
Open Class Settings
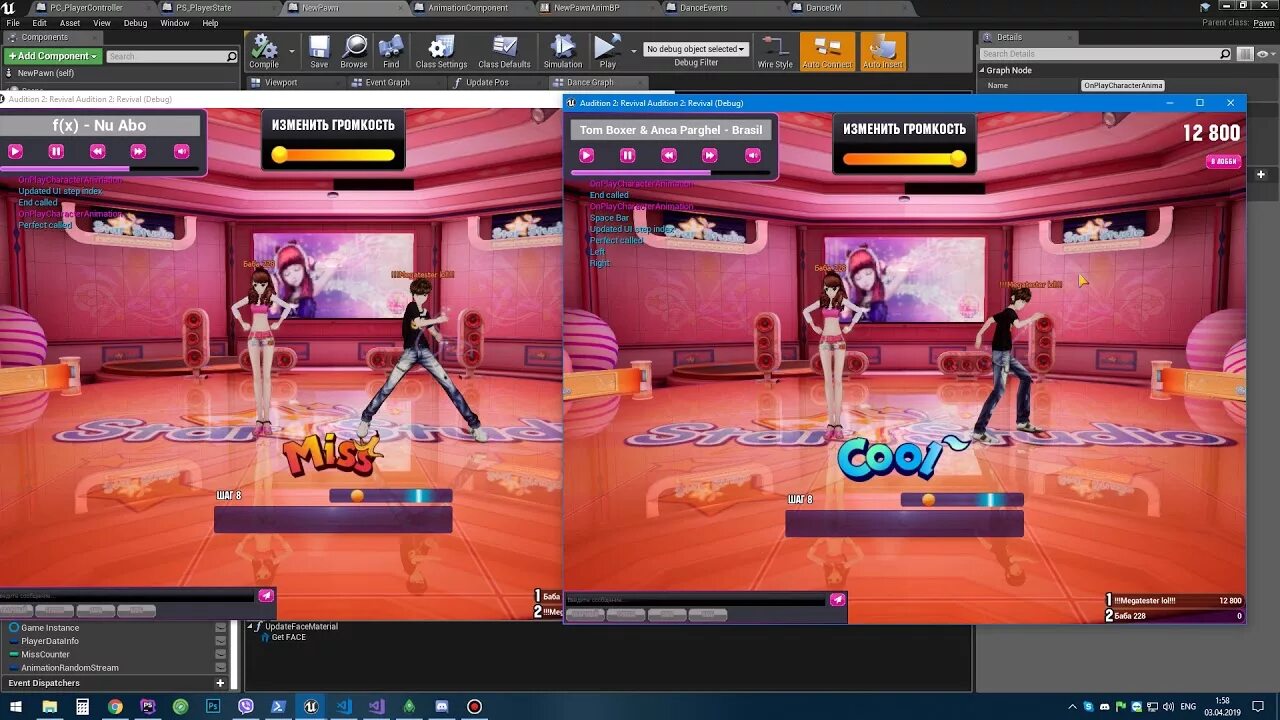(x=441, y=52)
